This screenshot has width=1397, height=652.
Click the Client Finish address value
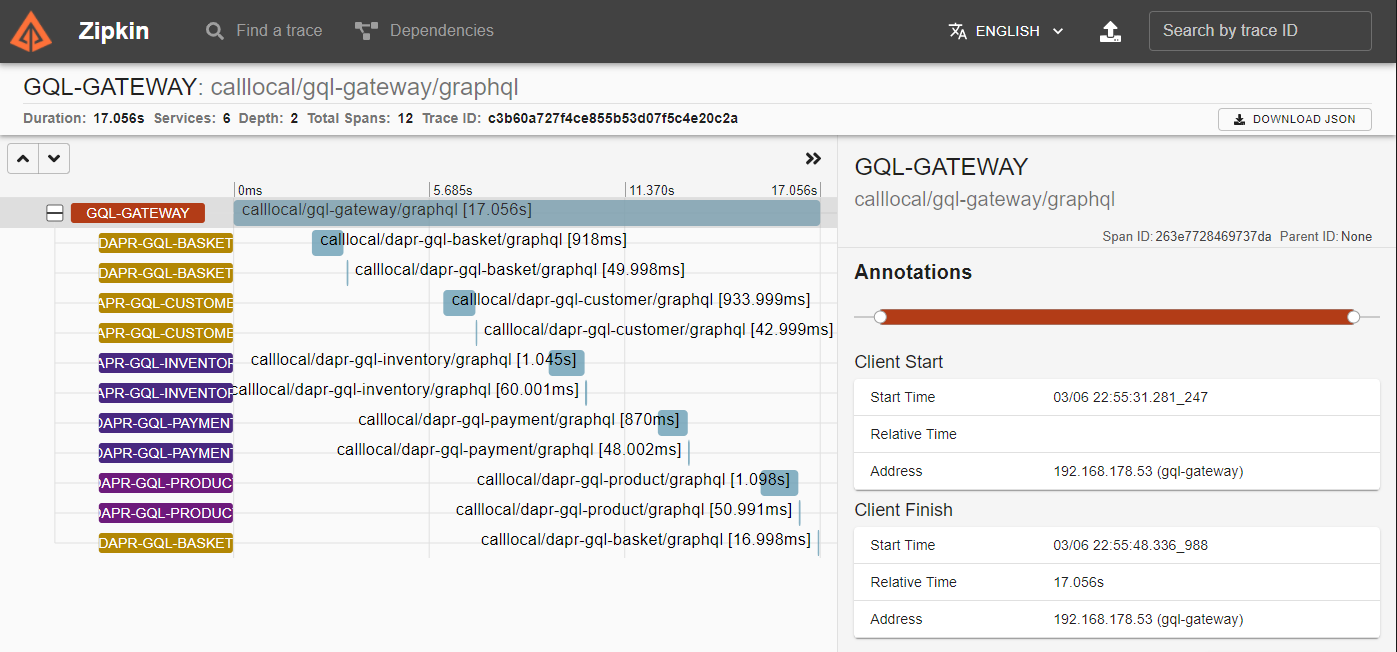coord(1148,619)
